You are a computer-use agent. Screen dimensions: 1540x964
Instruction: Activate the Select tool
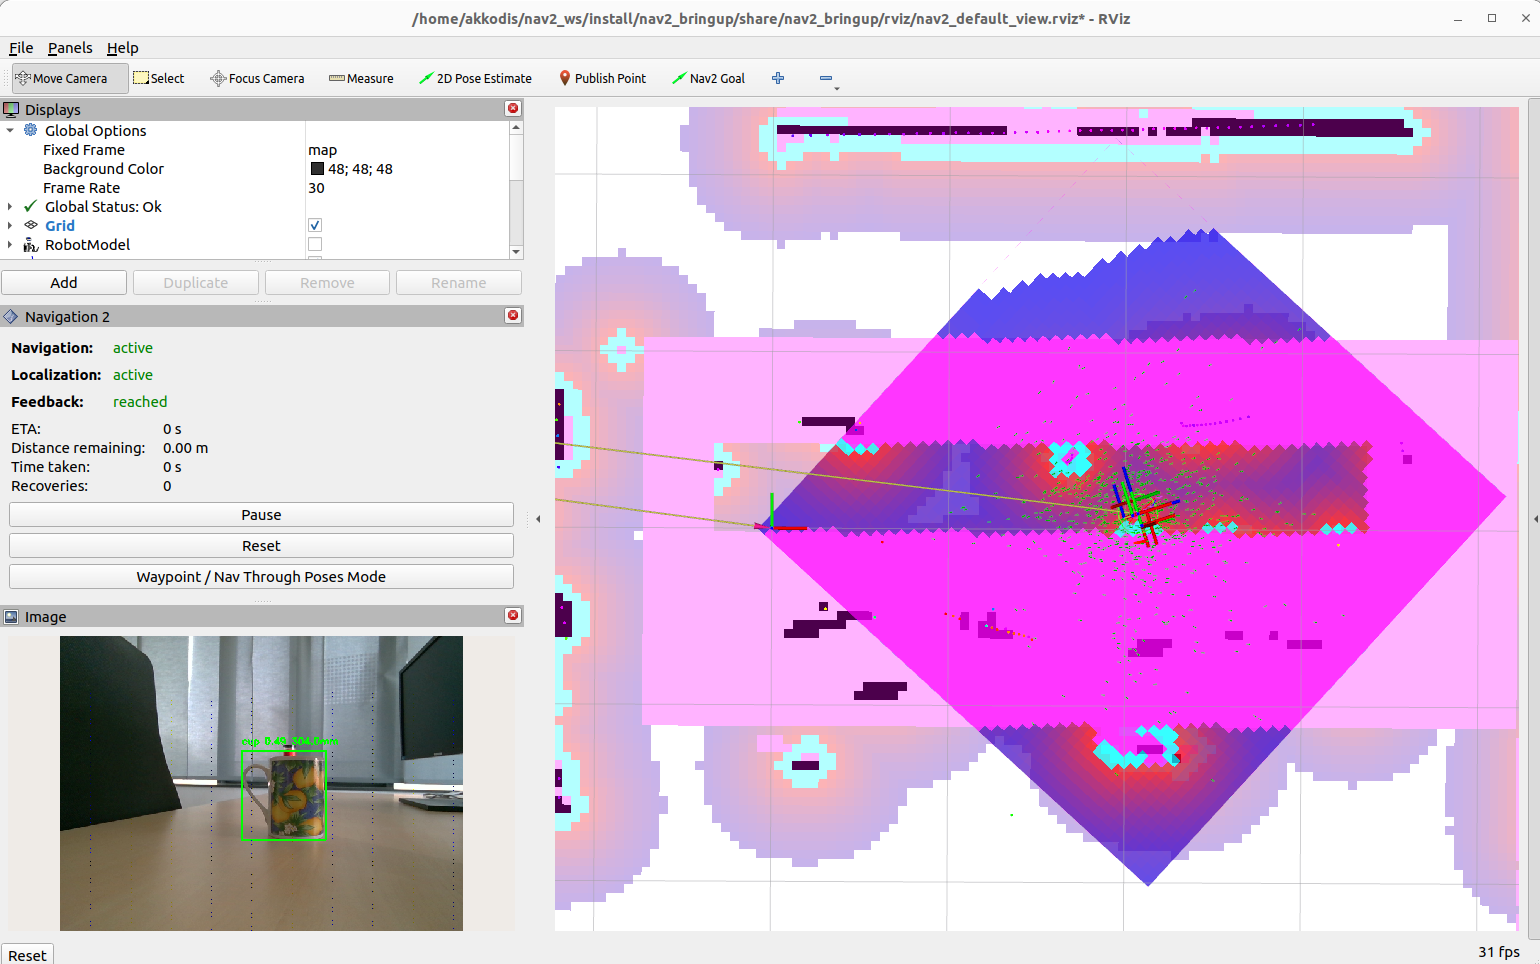point(159,78)
